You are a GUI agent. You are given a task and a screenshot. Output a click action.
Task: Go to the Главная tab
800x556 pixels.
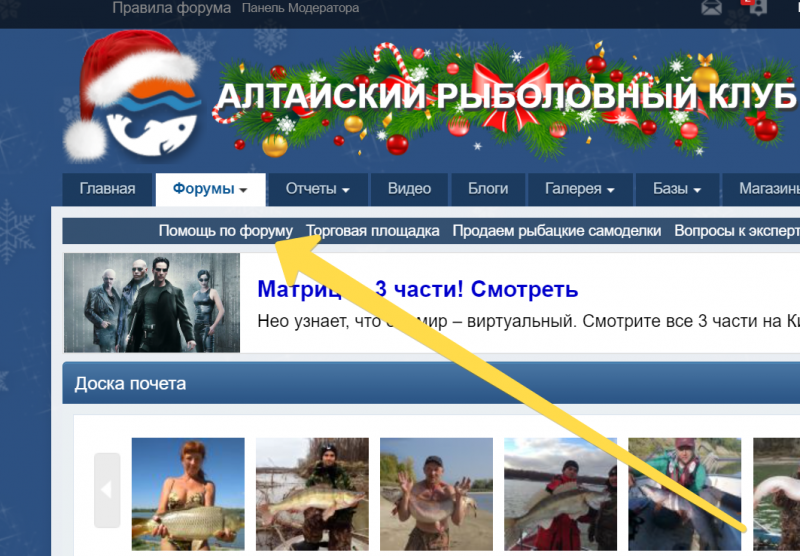coord(107,189)
